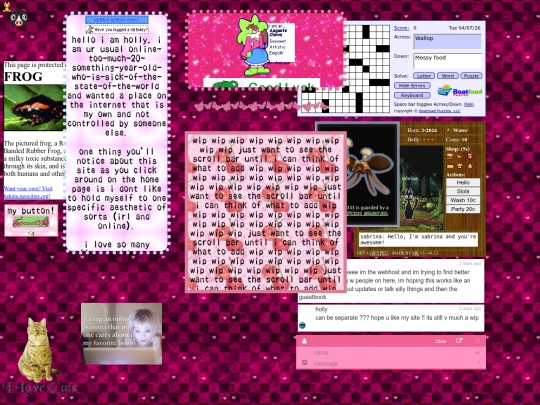Screen dimensions: 540x405
Task: Click 'Have you hugged a old today?' badge
Action: coord(117,30)
